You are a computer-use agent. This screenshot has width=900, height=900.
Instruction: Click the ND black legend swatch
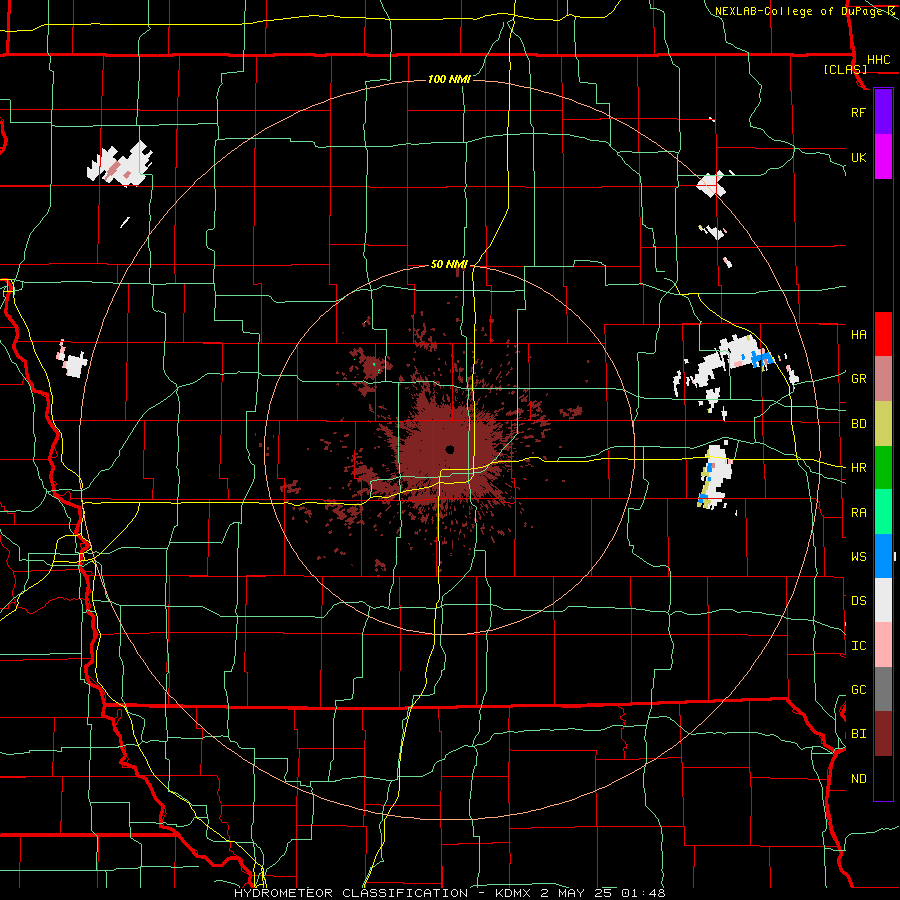point(883,778)
